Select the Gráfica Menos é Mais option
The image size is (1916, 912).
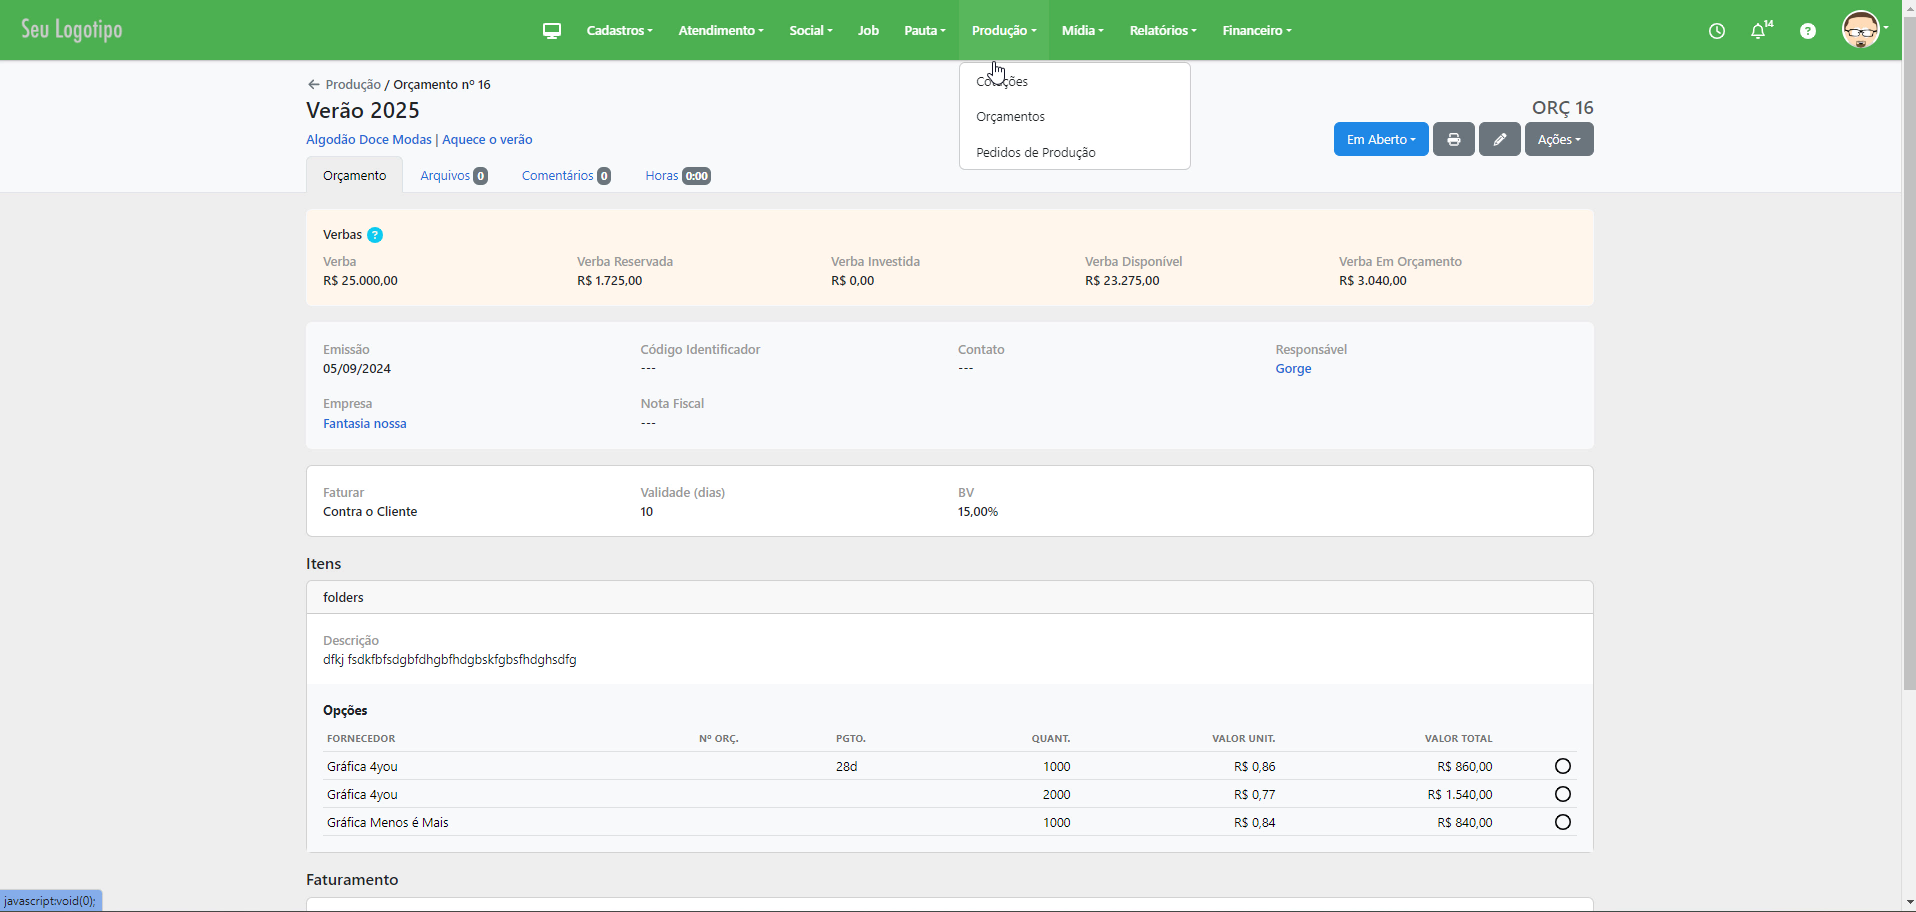tap(1562, 823)
